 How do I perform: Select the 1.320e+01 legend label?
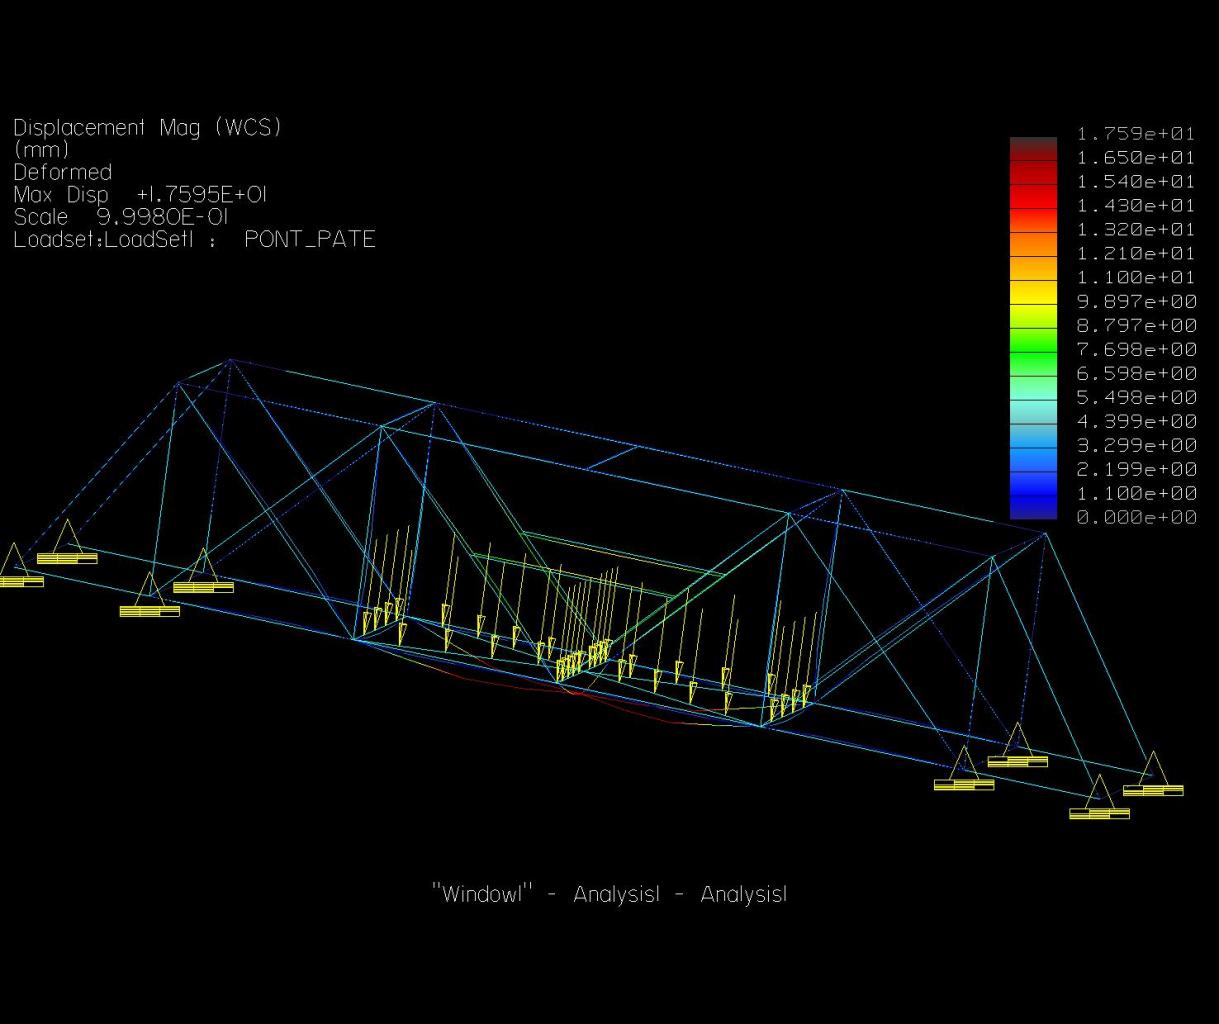click(x=1136, y=229)
